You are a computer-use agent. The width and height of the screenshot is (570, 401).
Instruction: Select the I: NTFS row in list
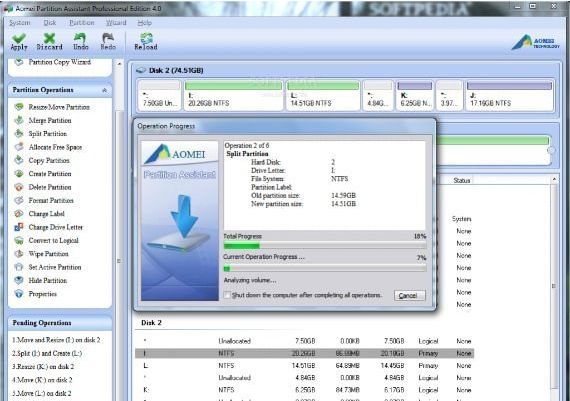[x=304, y=353]
